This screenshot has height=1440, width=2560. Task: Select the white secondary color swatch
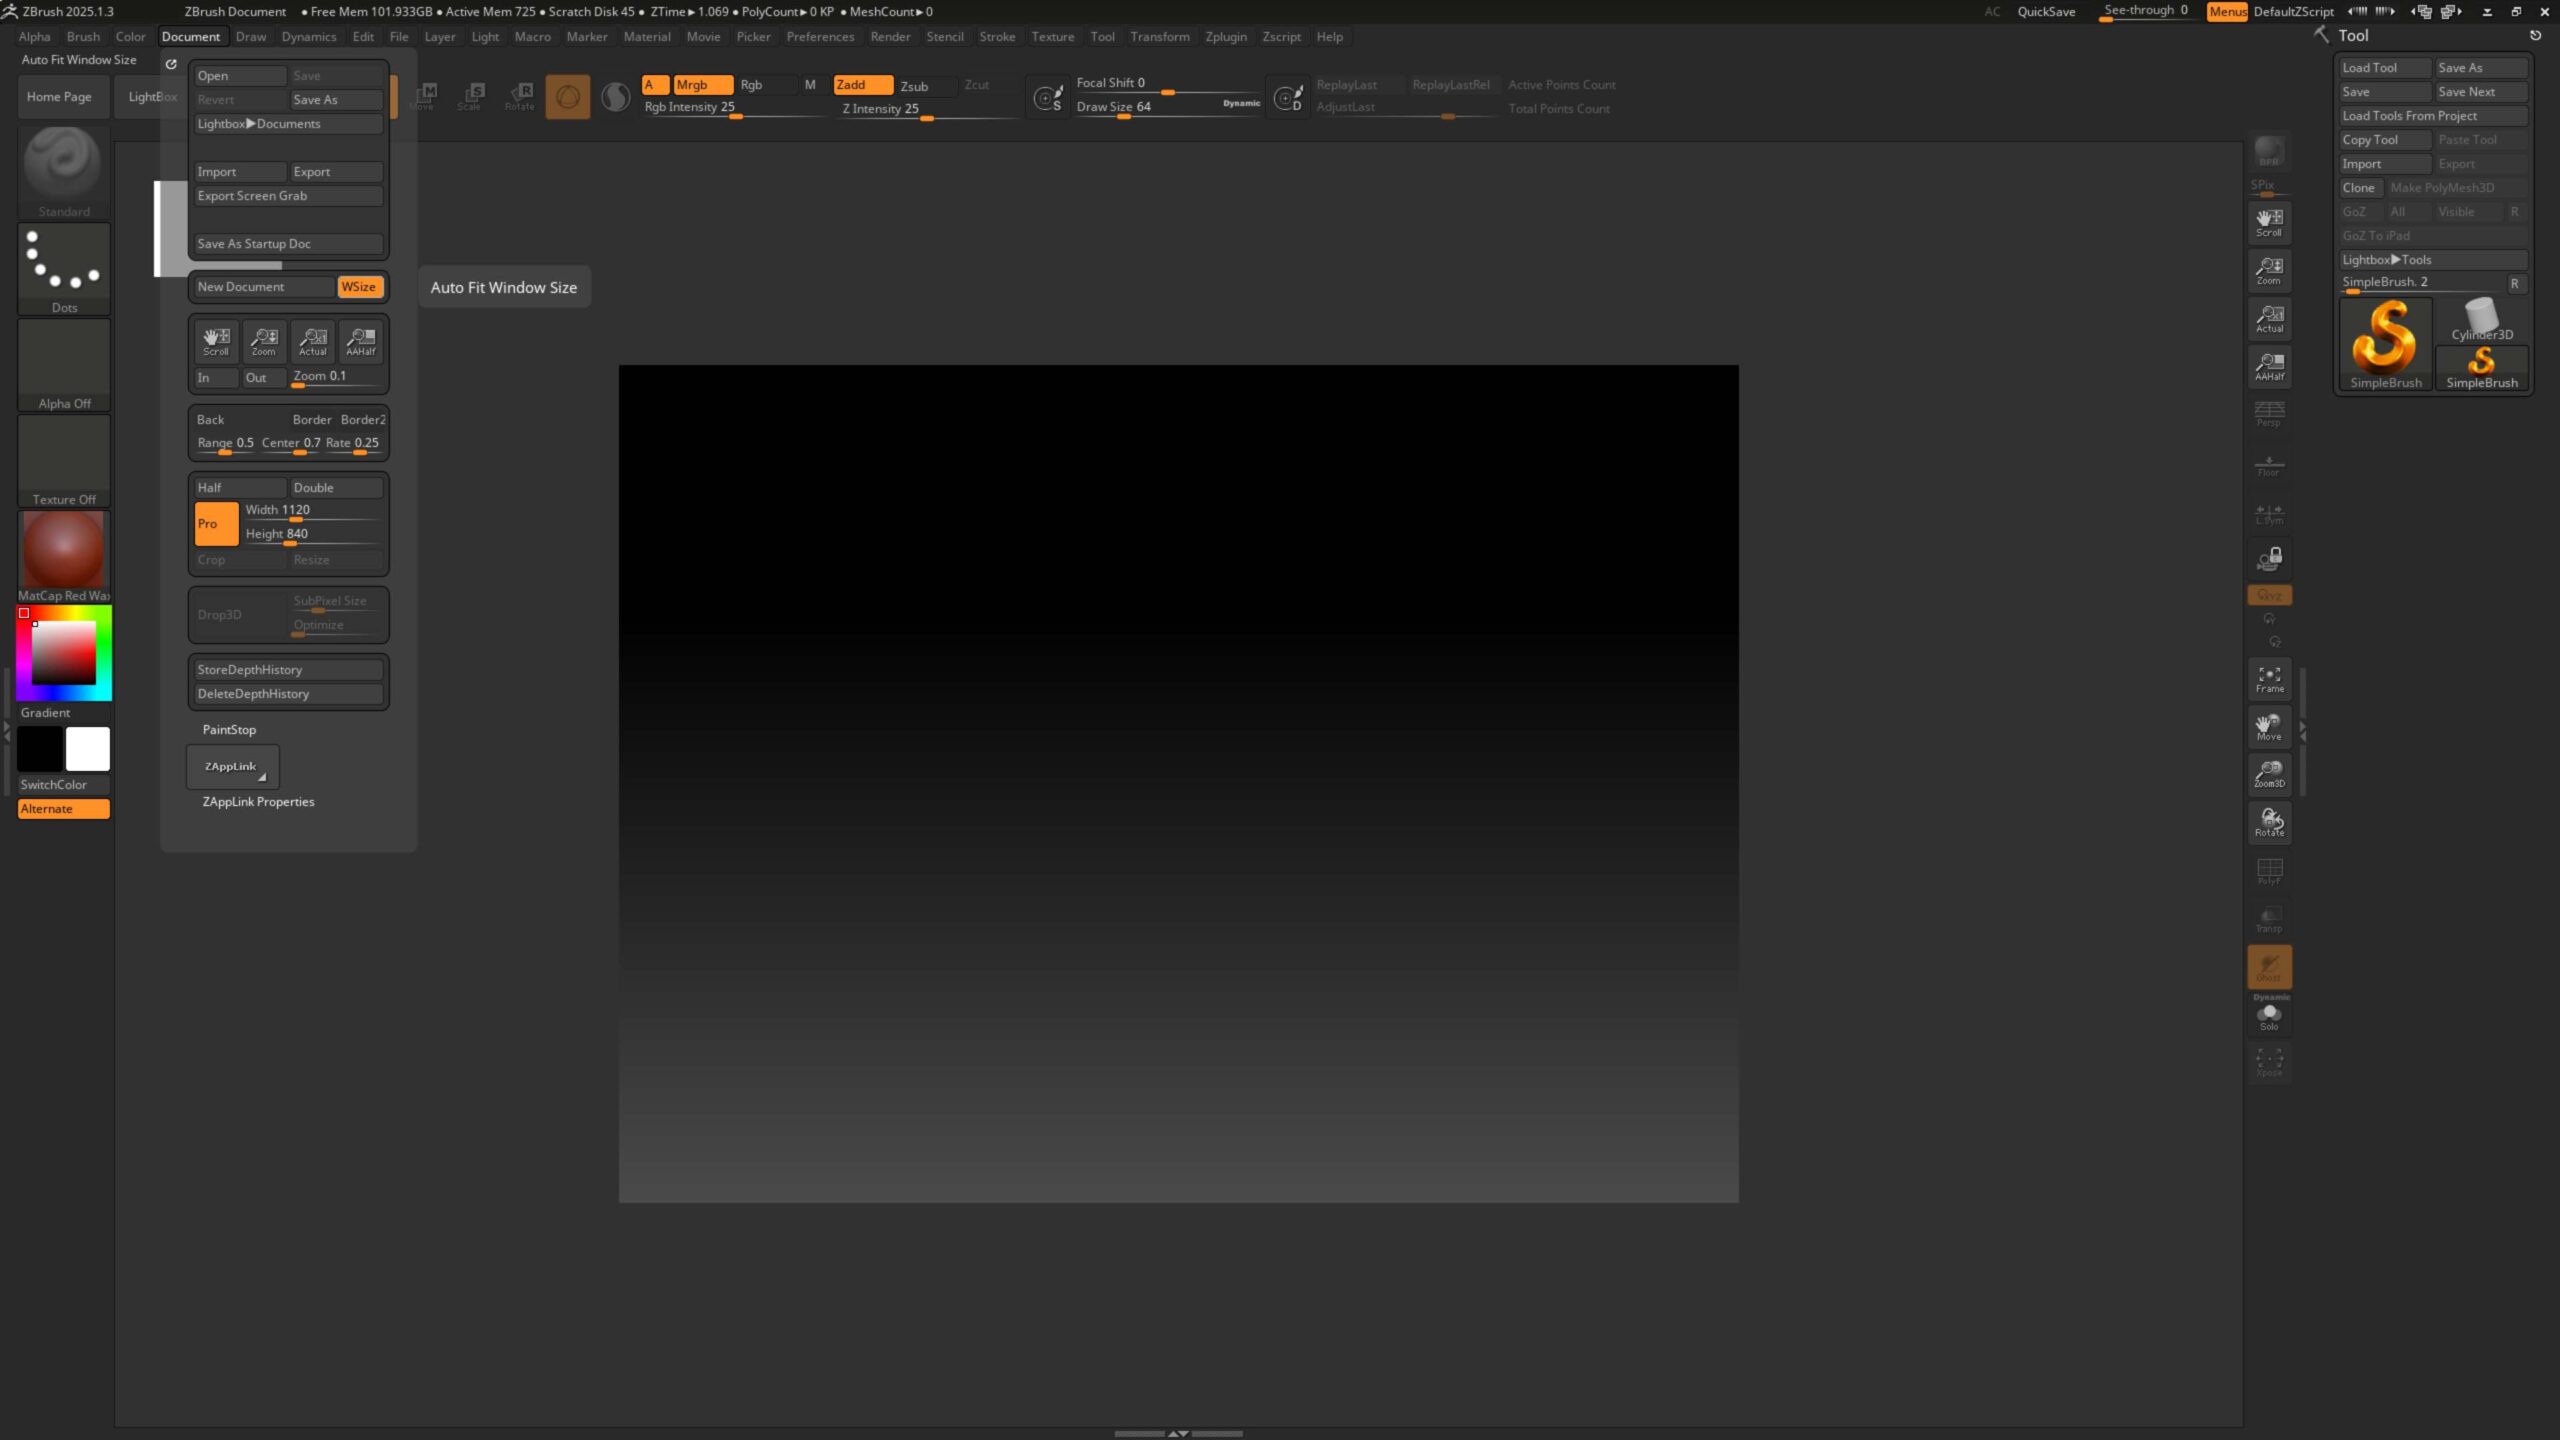pyautogui.click(x=88, y=748)
